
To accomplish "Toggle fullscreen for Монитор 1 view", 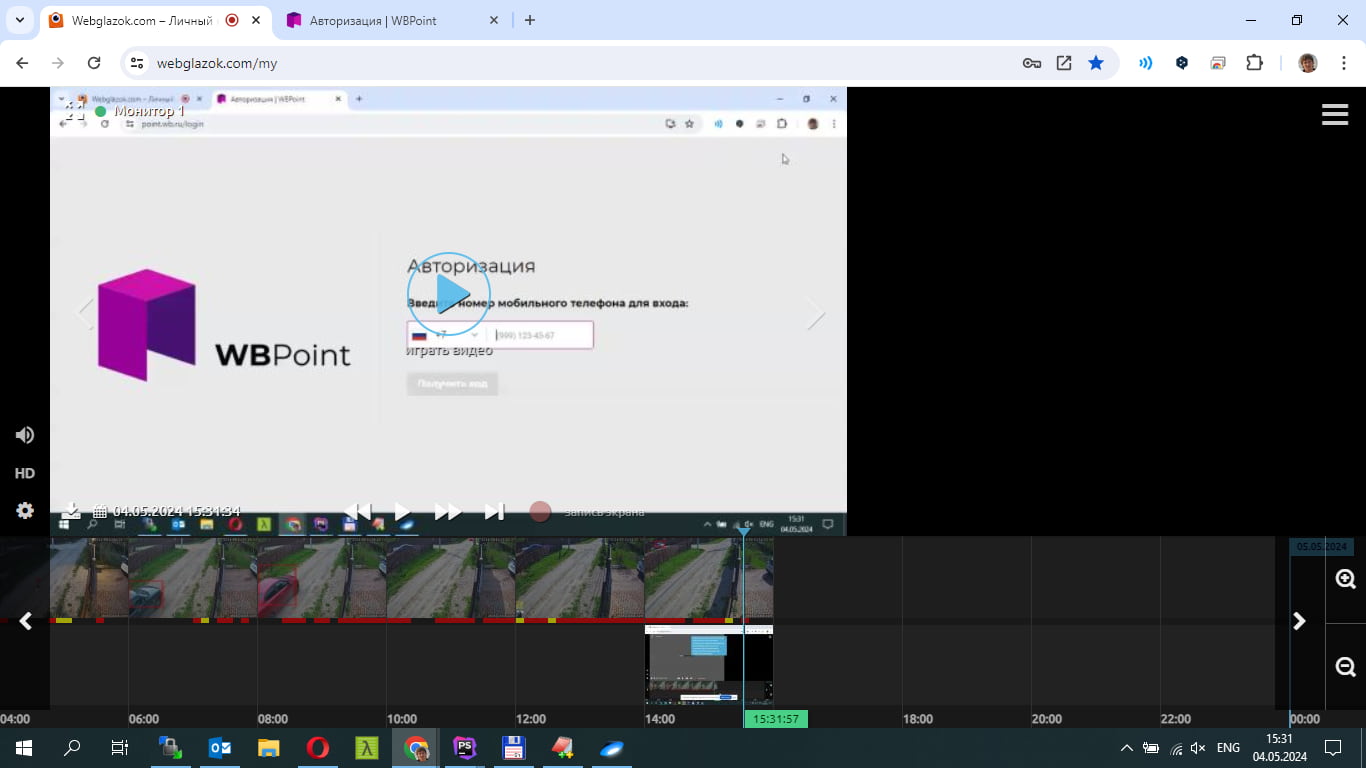I will 74,111.
